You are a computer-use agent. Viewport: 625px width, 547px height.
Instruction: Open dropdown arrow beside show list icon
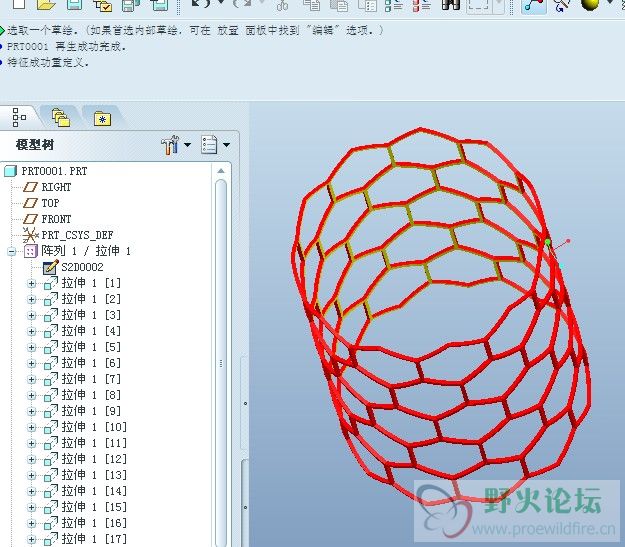click(226, 145)
